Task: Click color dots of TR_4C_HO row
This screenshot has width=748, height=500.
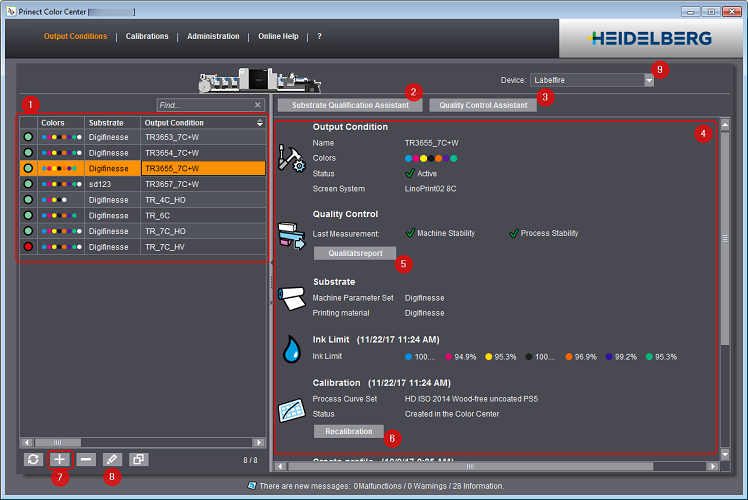Action: 54,199
